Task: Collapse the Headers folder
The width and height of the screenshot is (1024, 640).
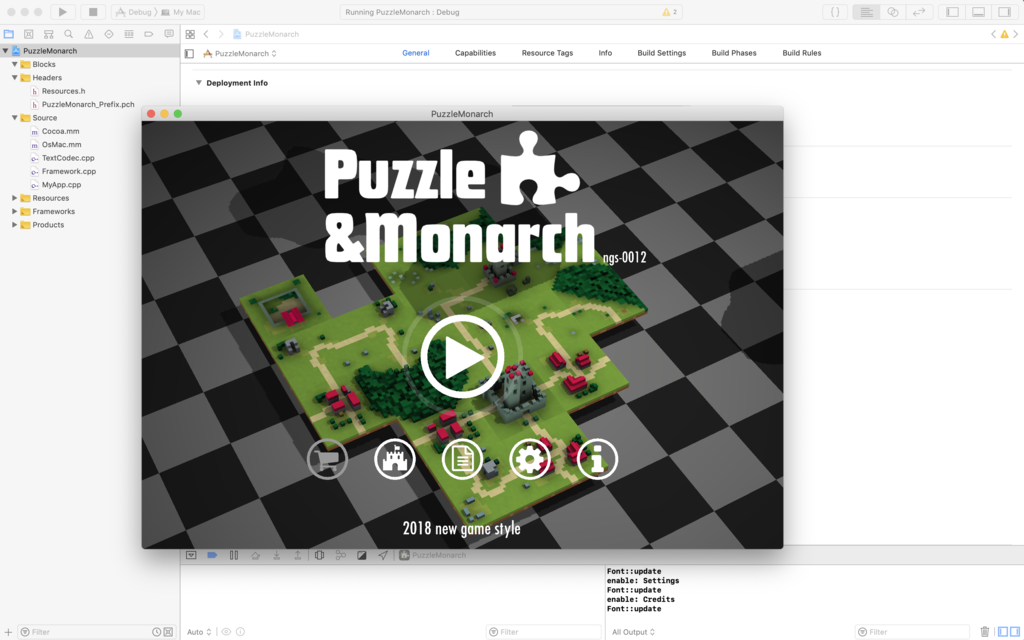Action: click(14, 78)
